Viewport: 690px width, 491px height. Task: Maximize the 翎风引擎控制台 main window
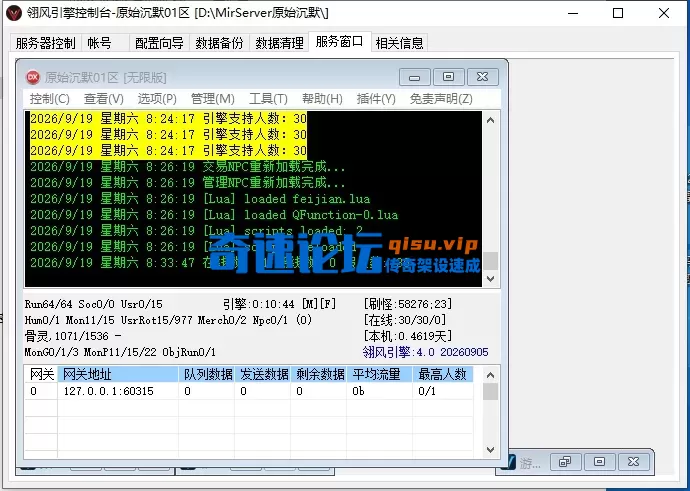(x=618, y=13)
